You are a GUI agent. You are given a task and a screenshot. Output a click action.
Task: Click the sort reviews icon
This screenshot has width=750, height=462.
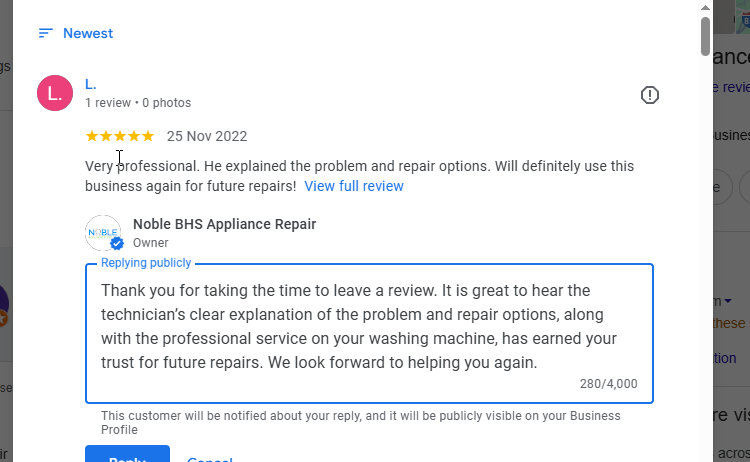point(45,33)
